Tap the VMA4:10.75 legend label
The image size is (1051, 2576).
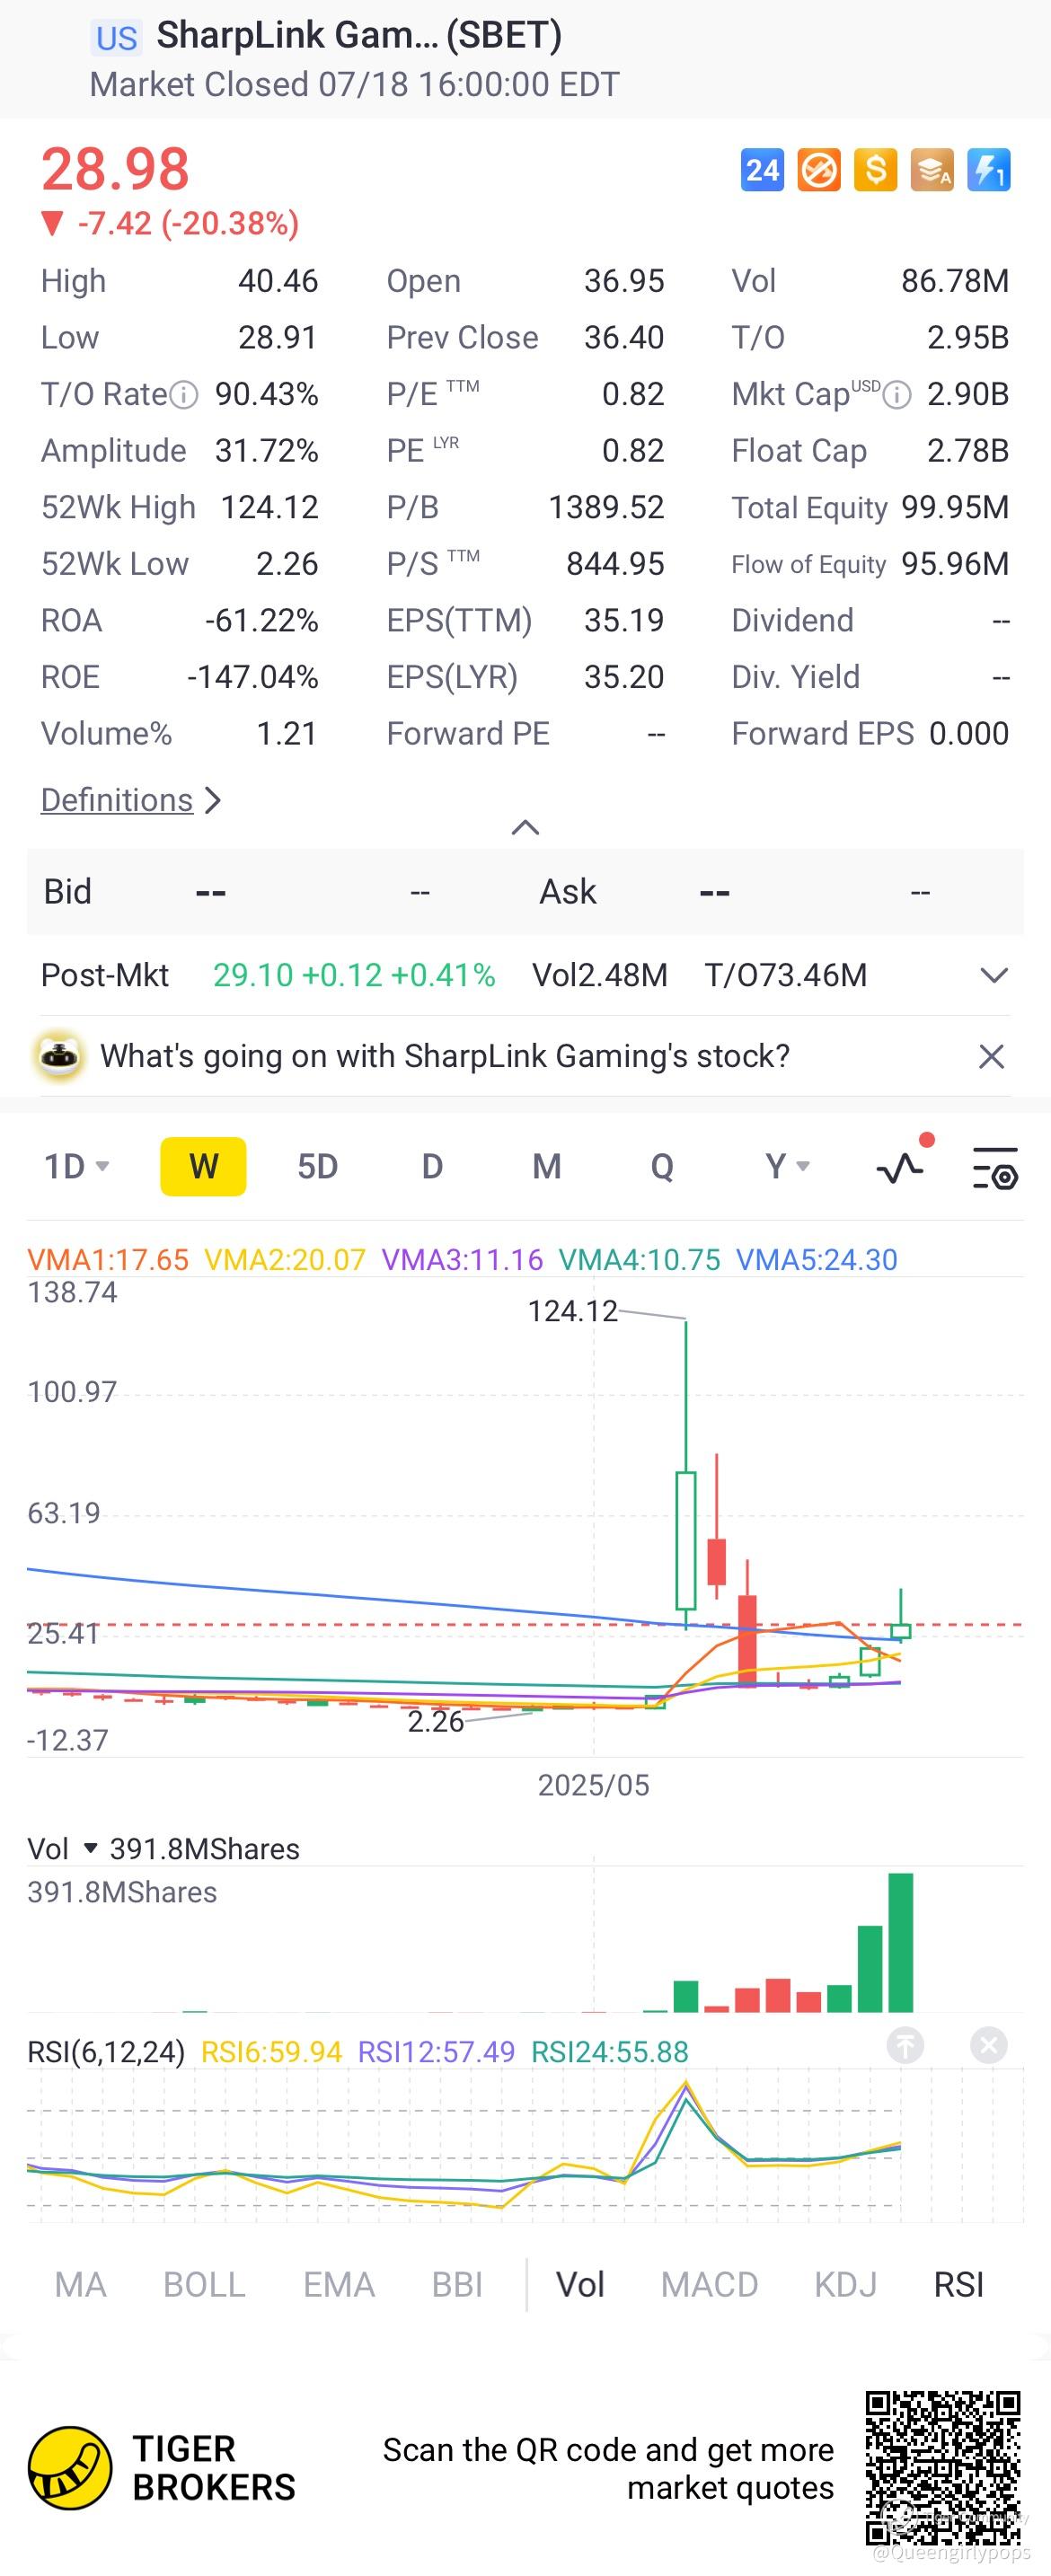(x=639, y=1260)
